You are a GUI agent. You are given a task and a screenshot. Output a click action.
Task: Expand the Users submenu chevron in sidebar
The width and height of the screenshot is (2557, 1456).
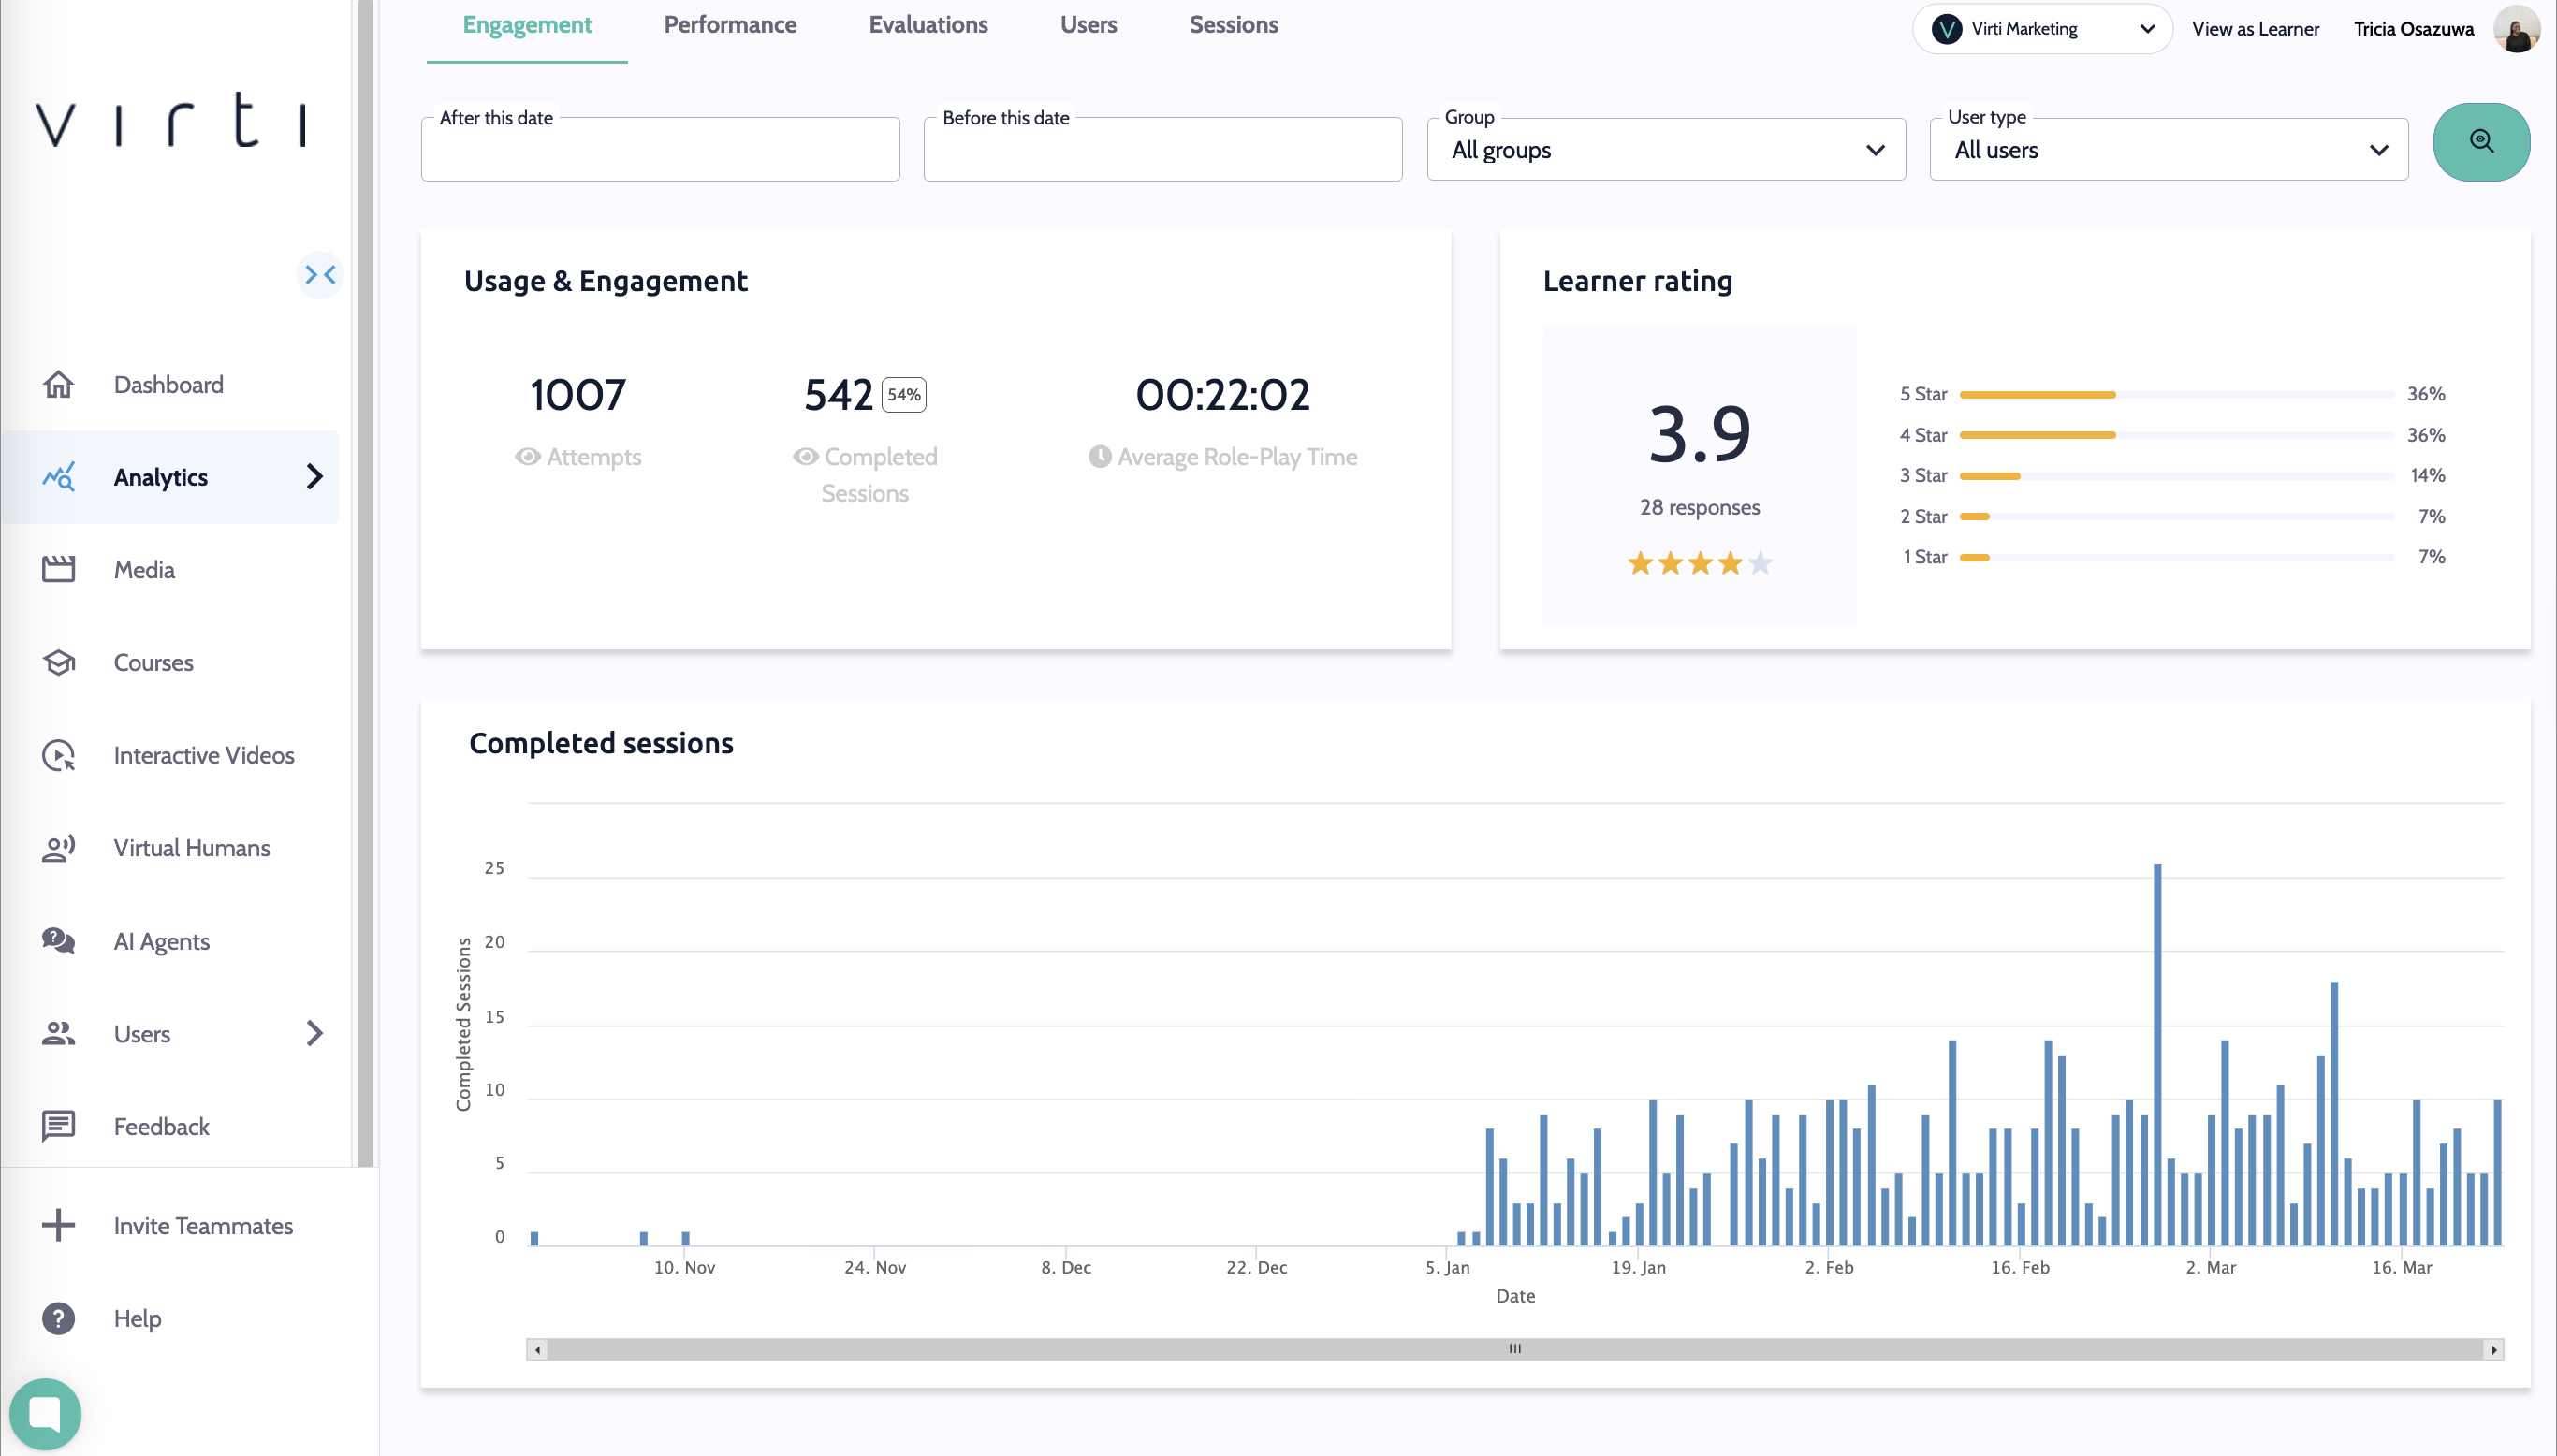click(314, 1033)
